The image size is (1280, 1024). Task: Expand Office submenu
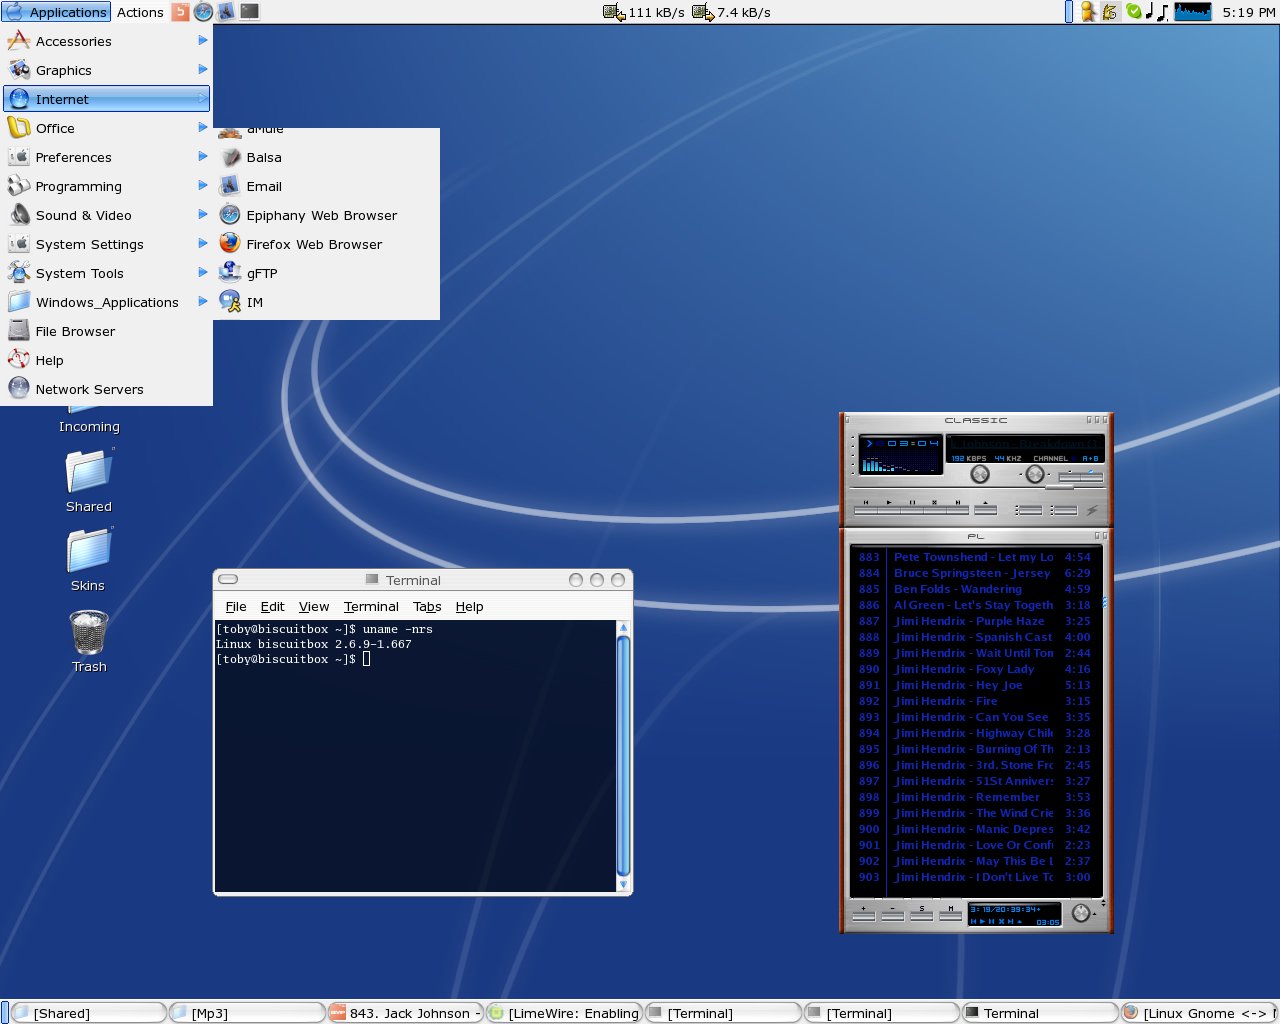pyautogui.click(x=106, y=128)
